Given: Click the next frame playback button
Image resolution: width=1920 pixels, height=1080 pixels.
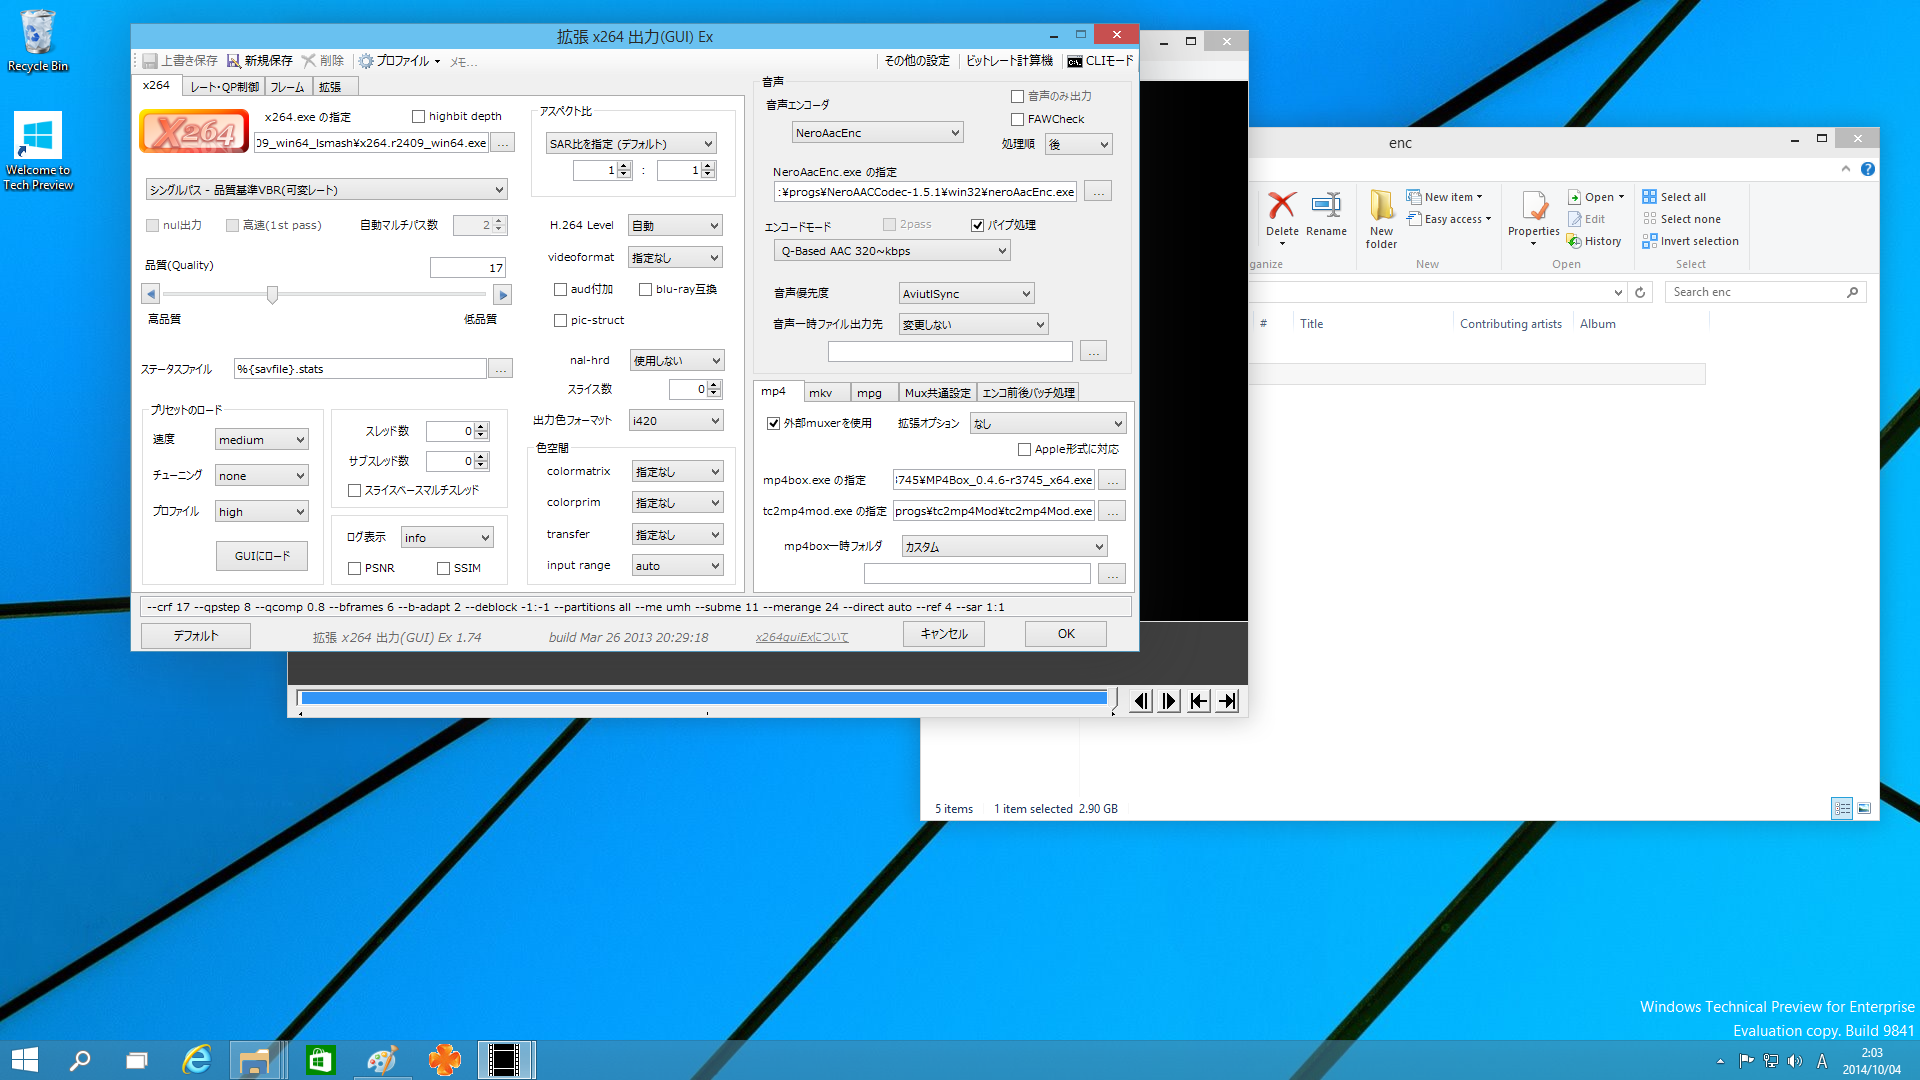Looking at the screenshot, I should click(1169, 701).
